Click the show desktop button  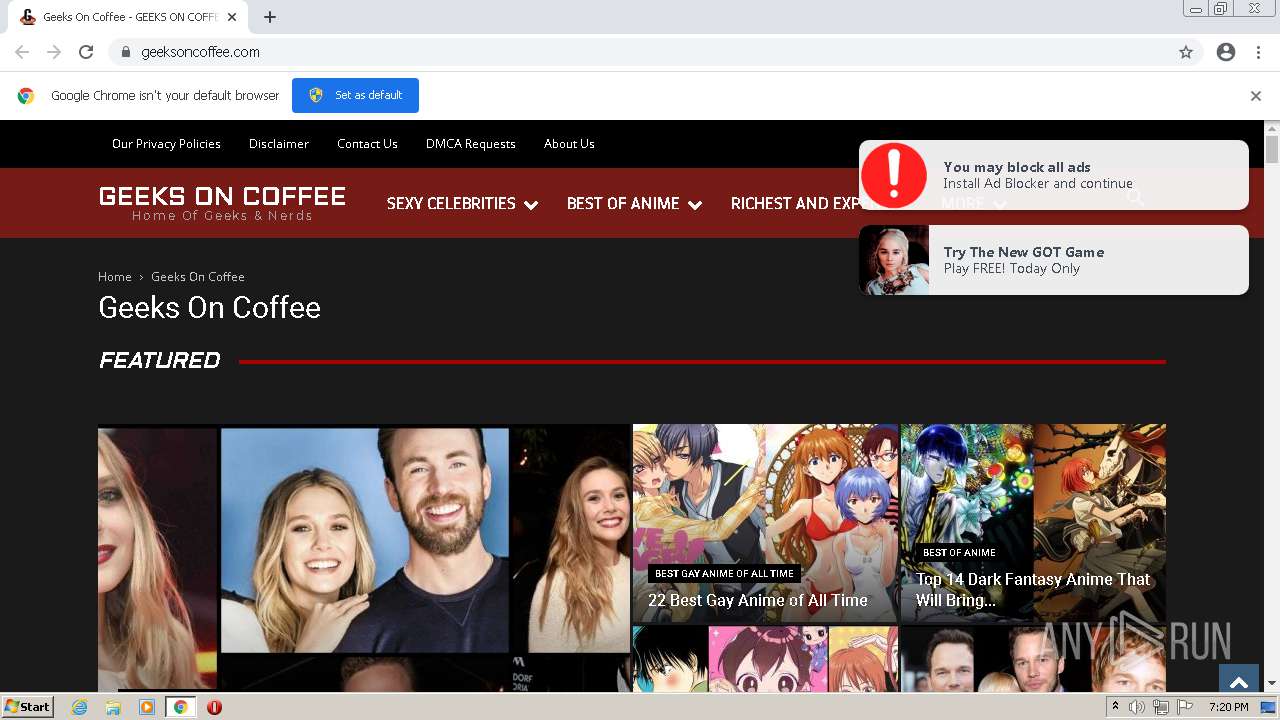click(1270, 707)
